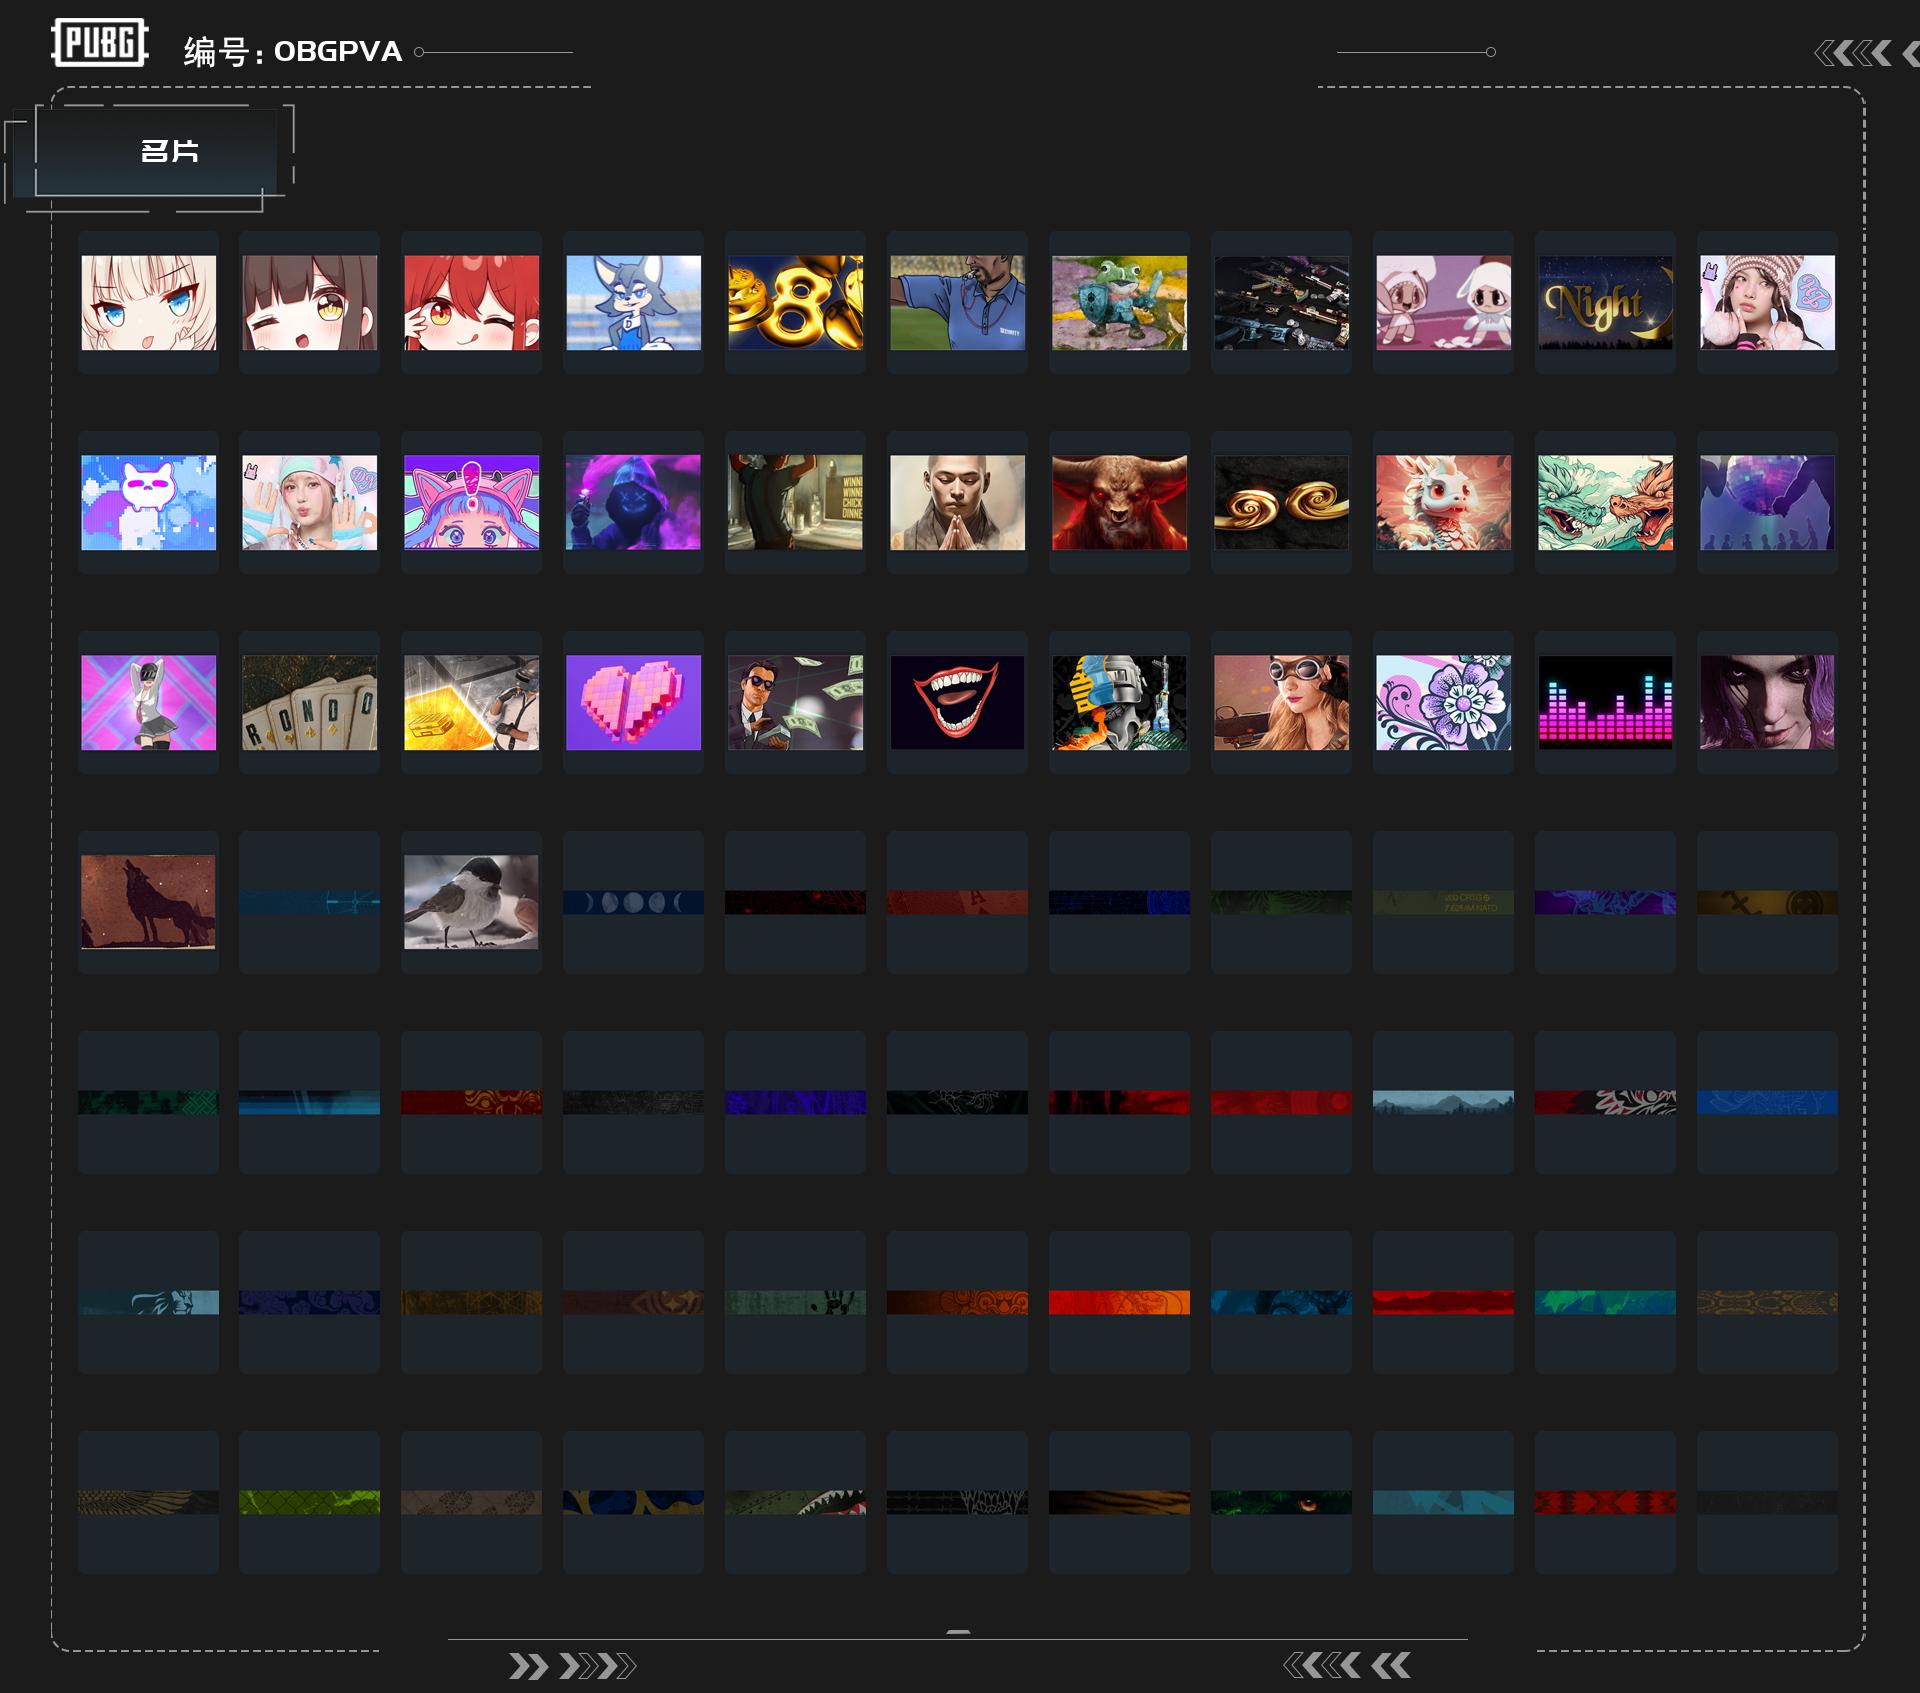Select the RONDO playing cards thumbnail
The height and width of the screenshot is (1693, 1920).
click(x=310, y=702)
